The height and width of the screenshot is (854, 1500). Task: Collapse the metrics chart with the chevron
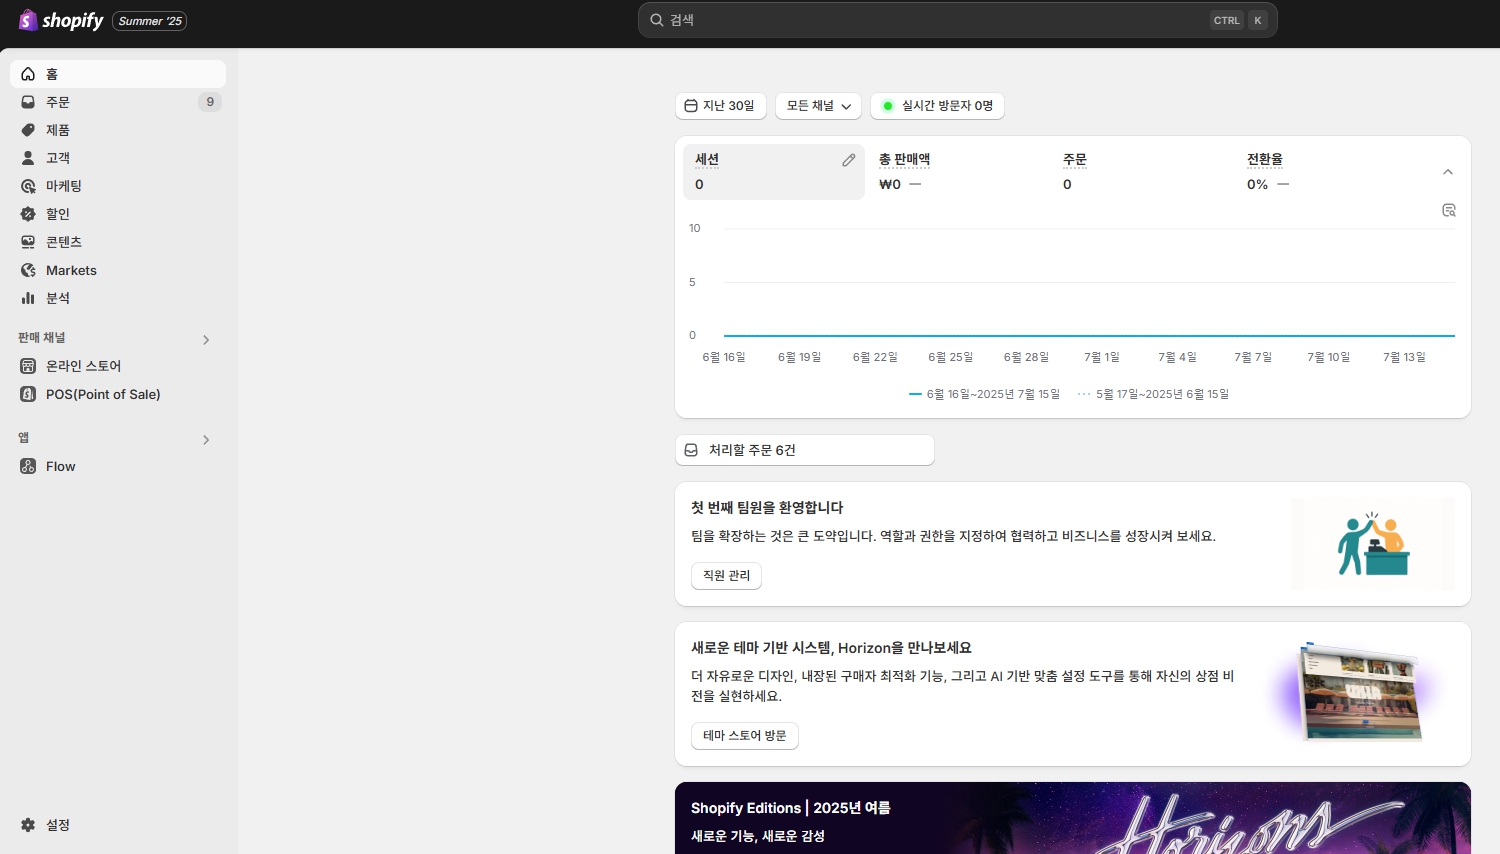pyautogui.click(x=1447, y=172)
